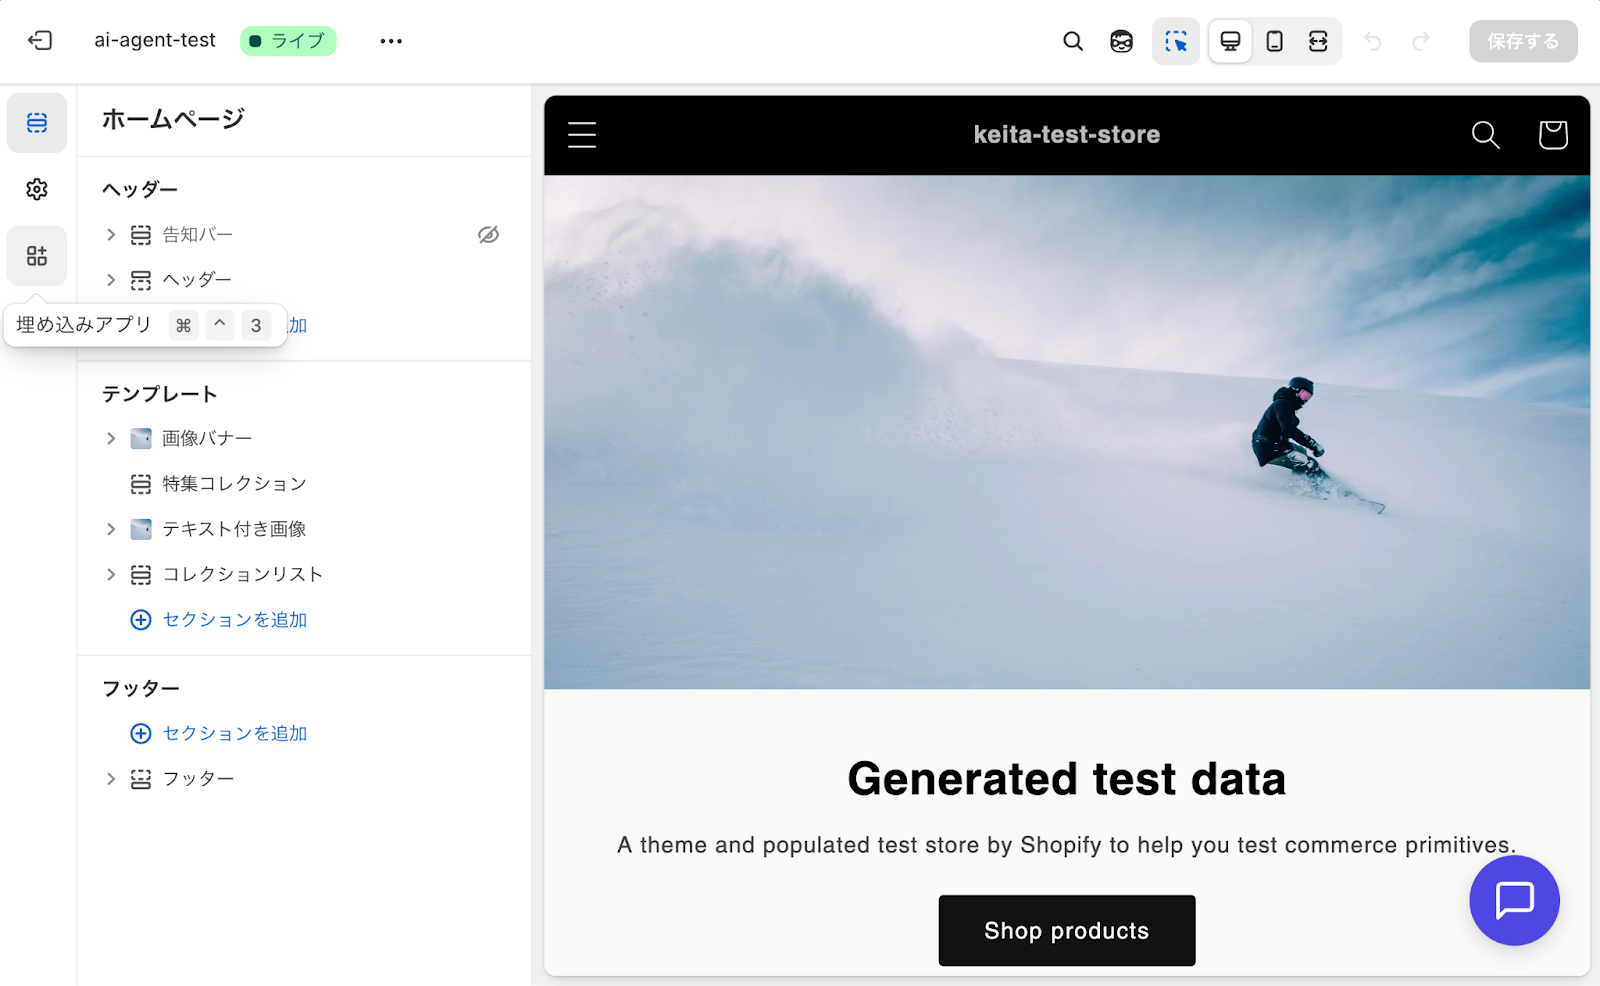Viewport: 1600px width, 986px height.
Task: Toggle the inspector selection tool icon
Action: tap(1176, 41)
